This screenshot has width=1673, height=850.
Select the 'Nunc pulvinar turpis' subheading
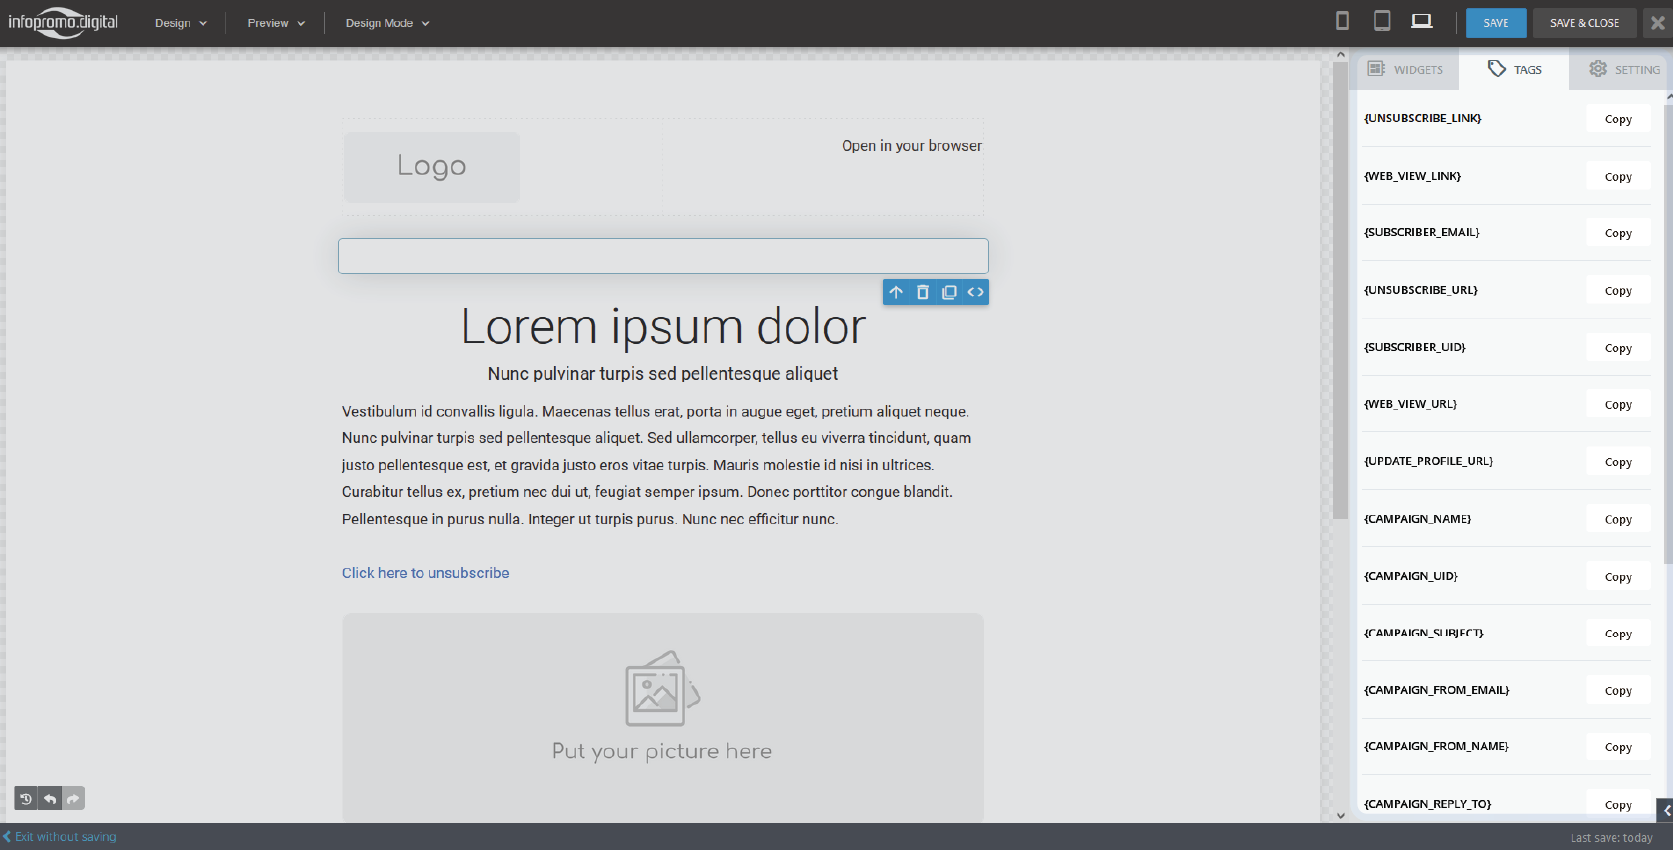click(663, 374)
